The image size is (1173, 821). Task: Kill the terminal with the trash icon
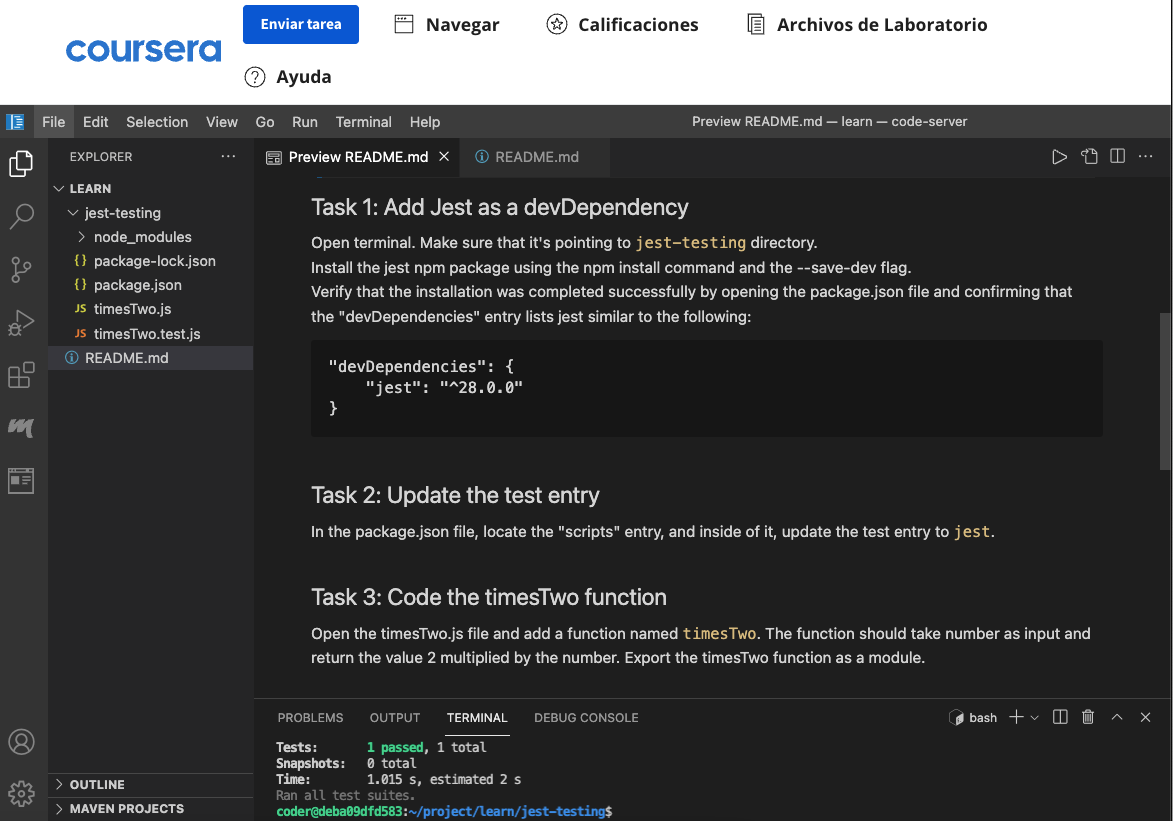click(1088, 717)
